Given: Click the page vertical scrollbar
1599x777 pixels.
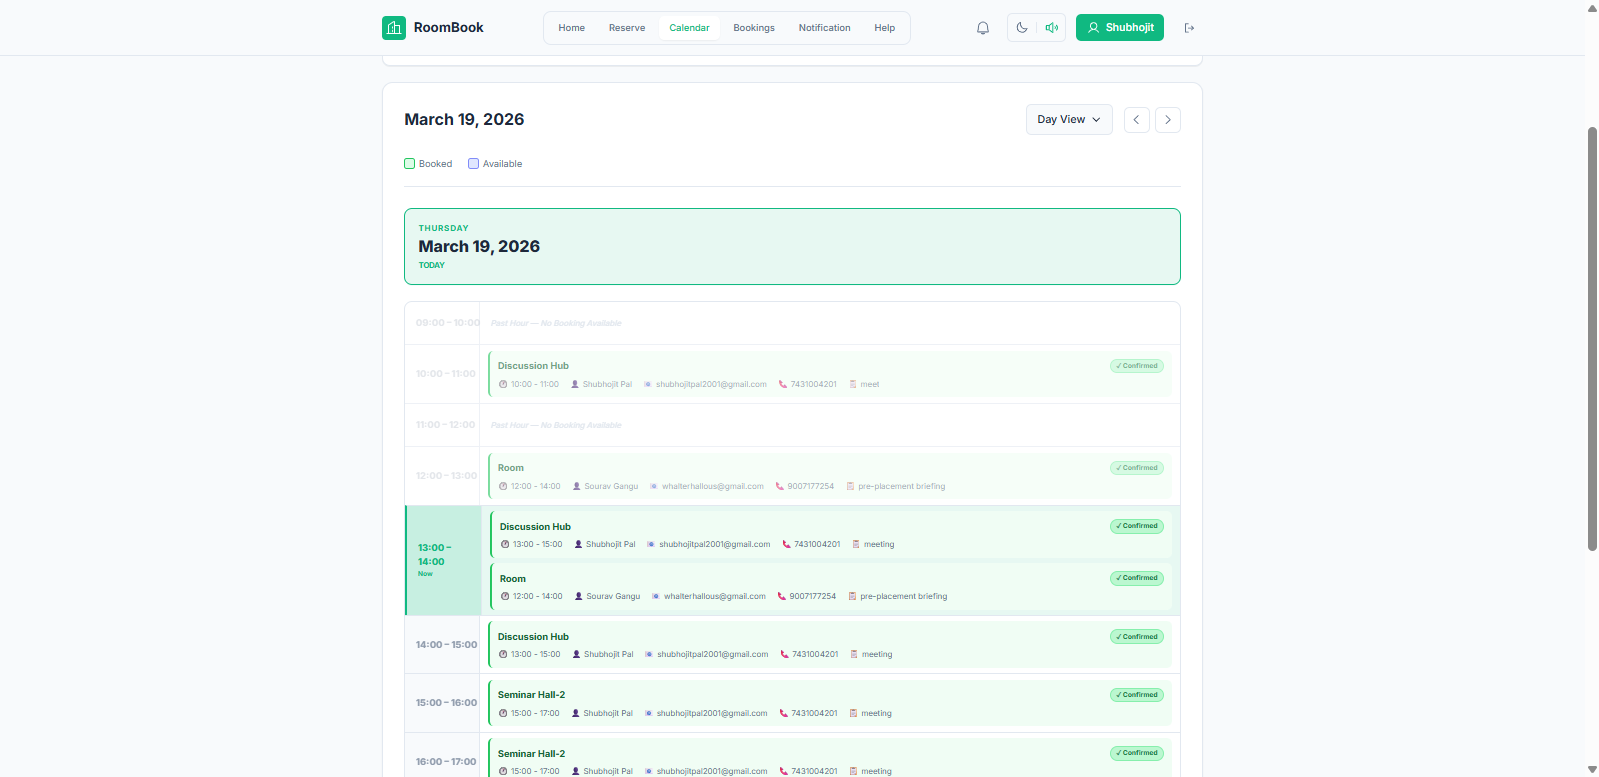Looking at the screenshot, I should 1592,340.
